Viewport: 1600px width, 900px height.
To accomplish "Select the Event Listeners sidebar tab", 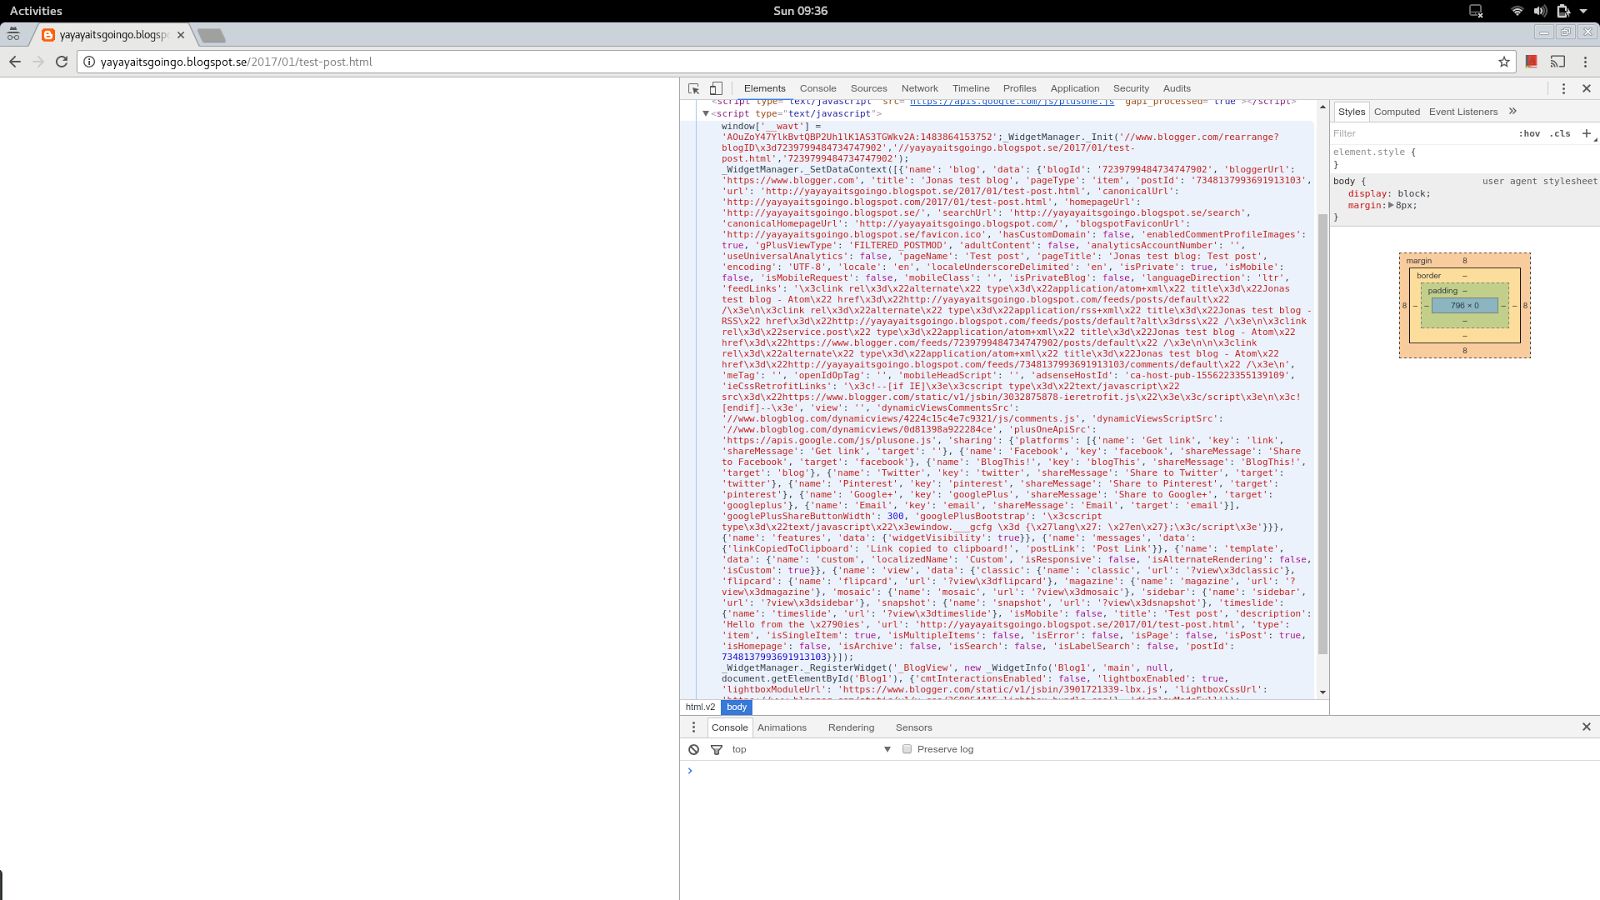I will [1463, 112].
